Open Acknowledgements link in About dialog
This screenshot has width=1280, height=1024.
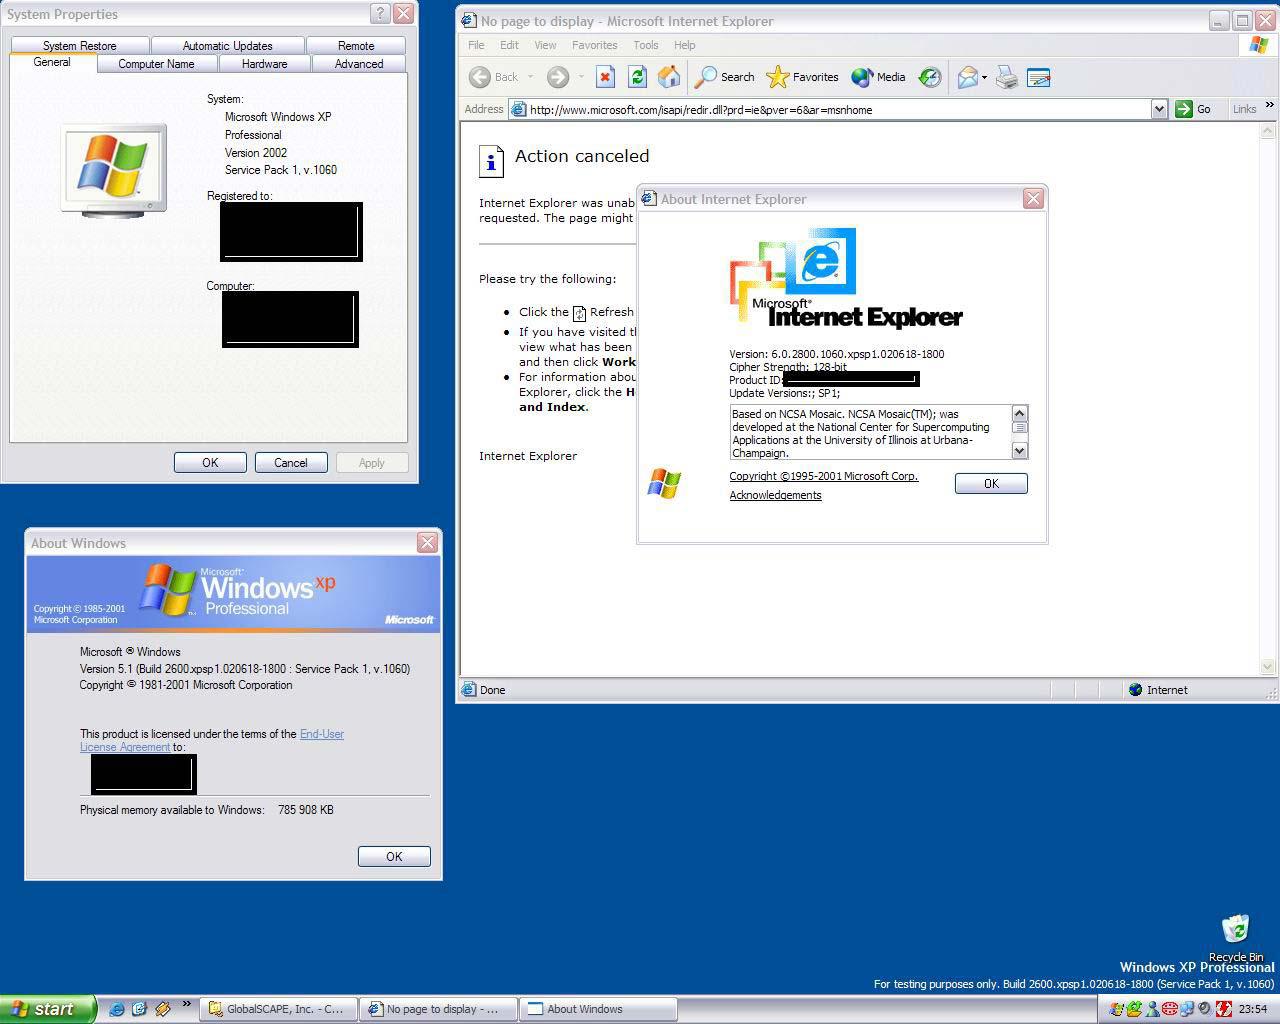[775, 495]
